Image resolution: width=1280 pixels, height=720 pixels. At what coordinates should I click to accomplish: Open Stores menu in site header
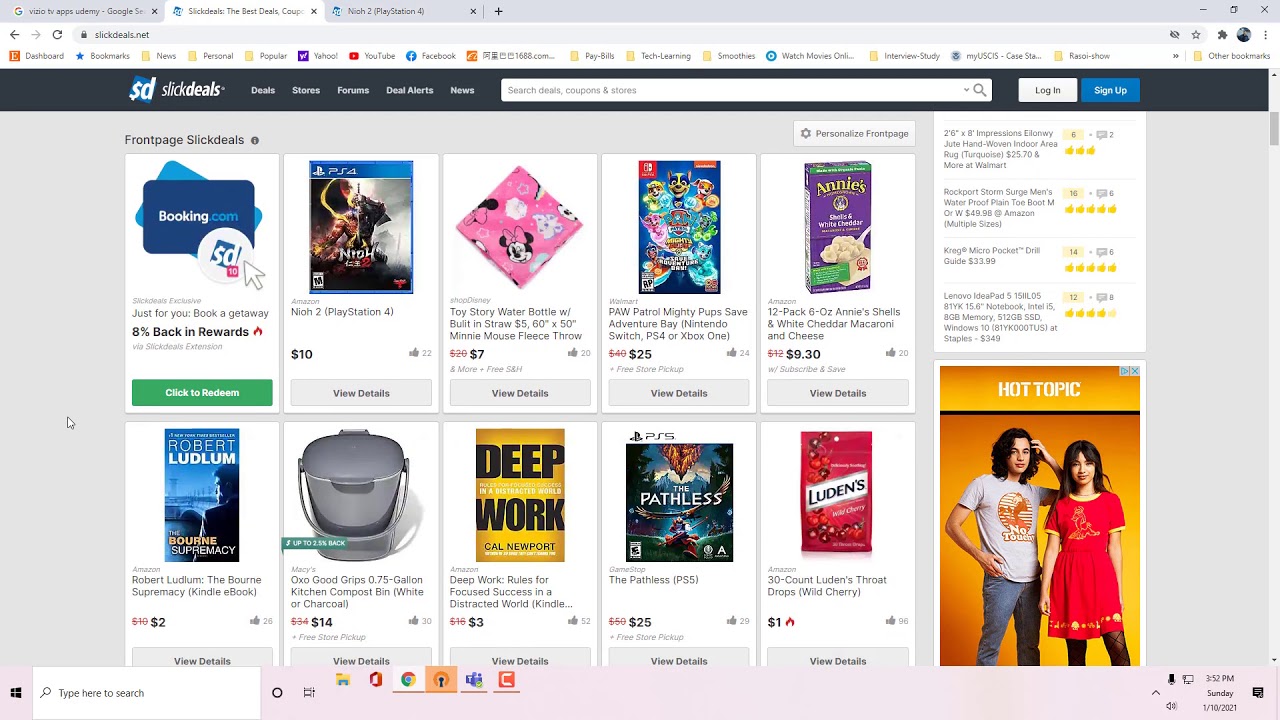click(x=306, y=90)
